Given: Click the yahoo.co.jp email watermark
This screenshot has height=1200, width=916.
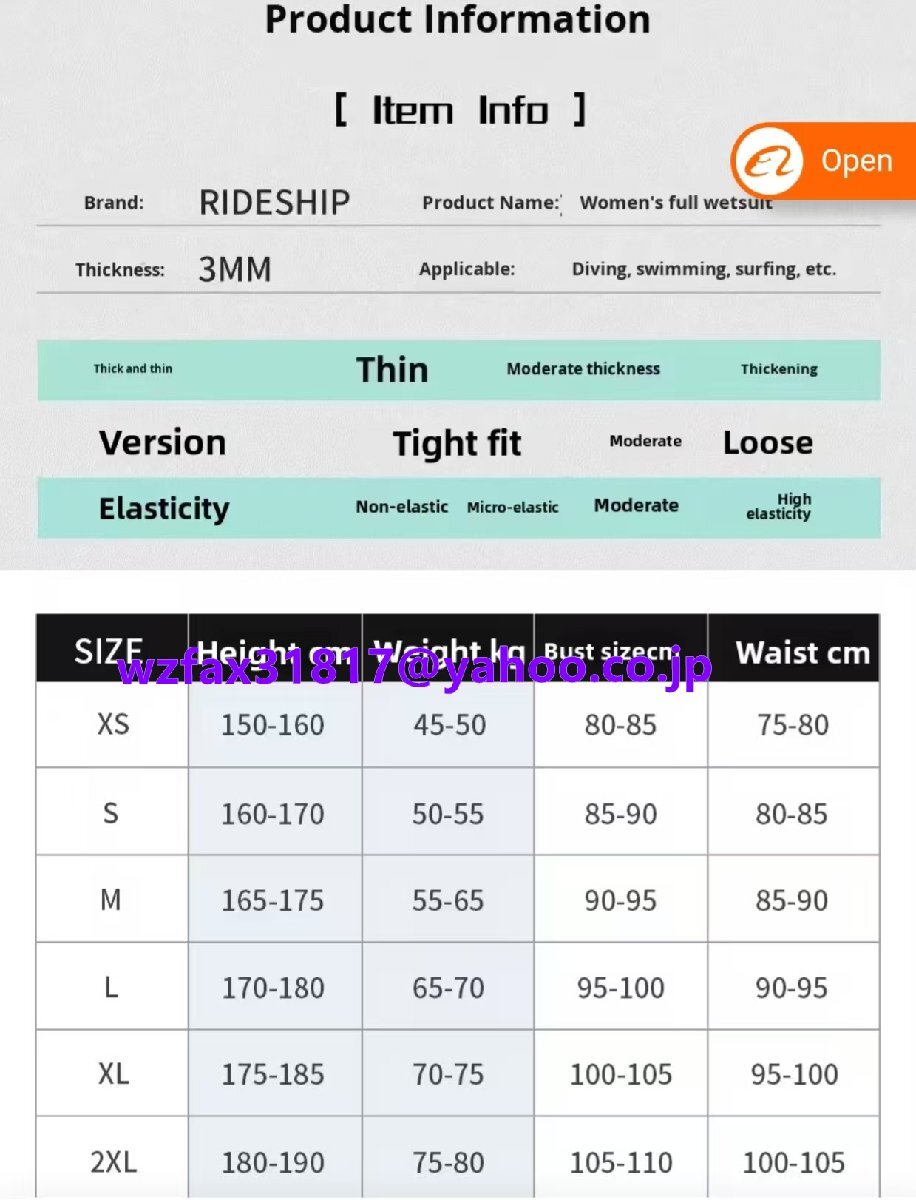Looking at the screenshot, I should tap(414, 668).
